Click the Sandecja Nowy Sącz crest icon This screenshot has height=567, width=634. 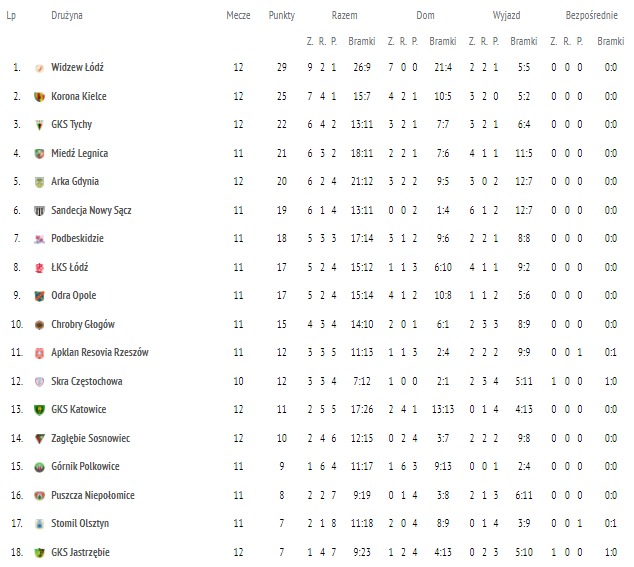[39, 211]
